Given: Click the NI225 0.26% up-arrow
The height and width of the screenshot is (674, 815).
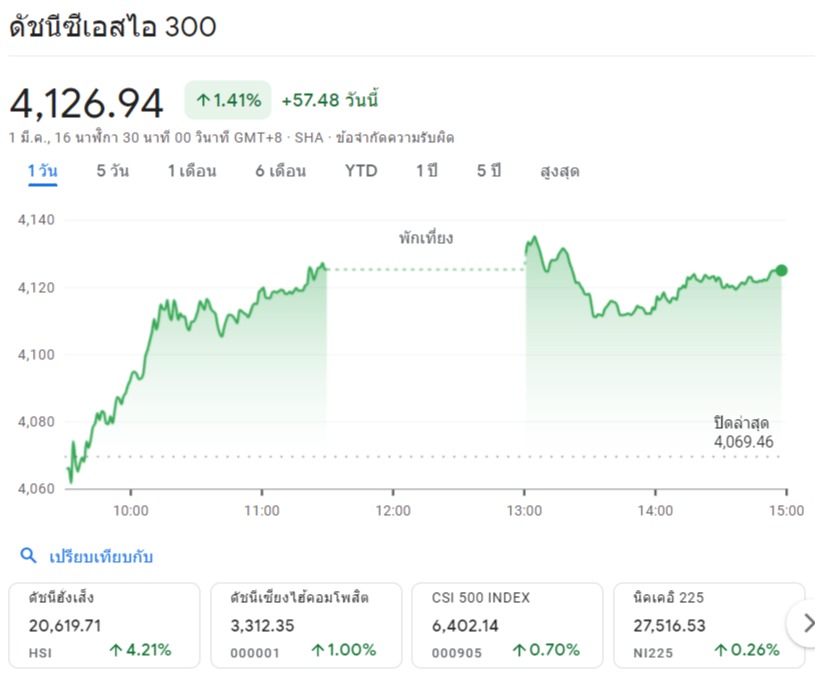Looking at the screenshot, I should pos(720,650).
